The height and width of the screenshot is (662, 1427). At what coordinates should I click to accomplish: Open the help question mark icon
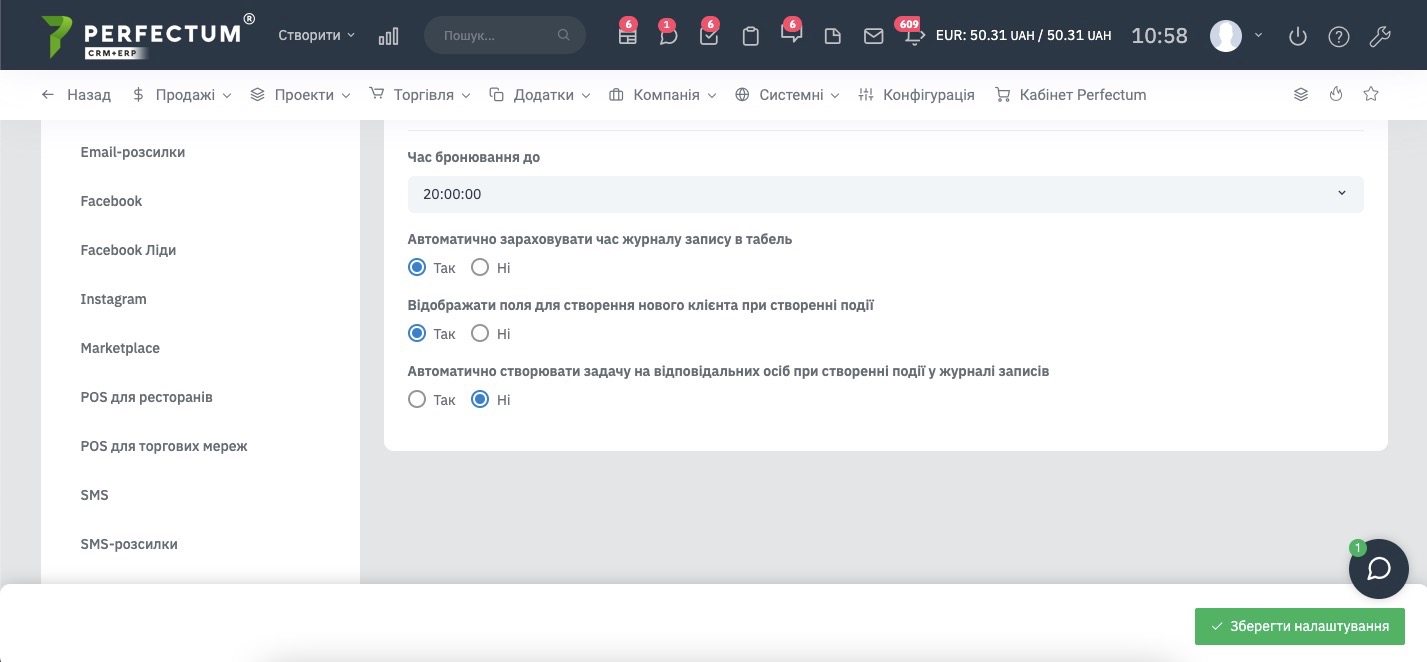tap(1338, 36)
